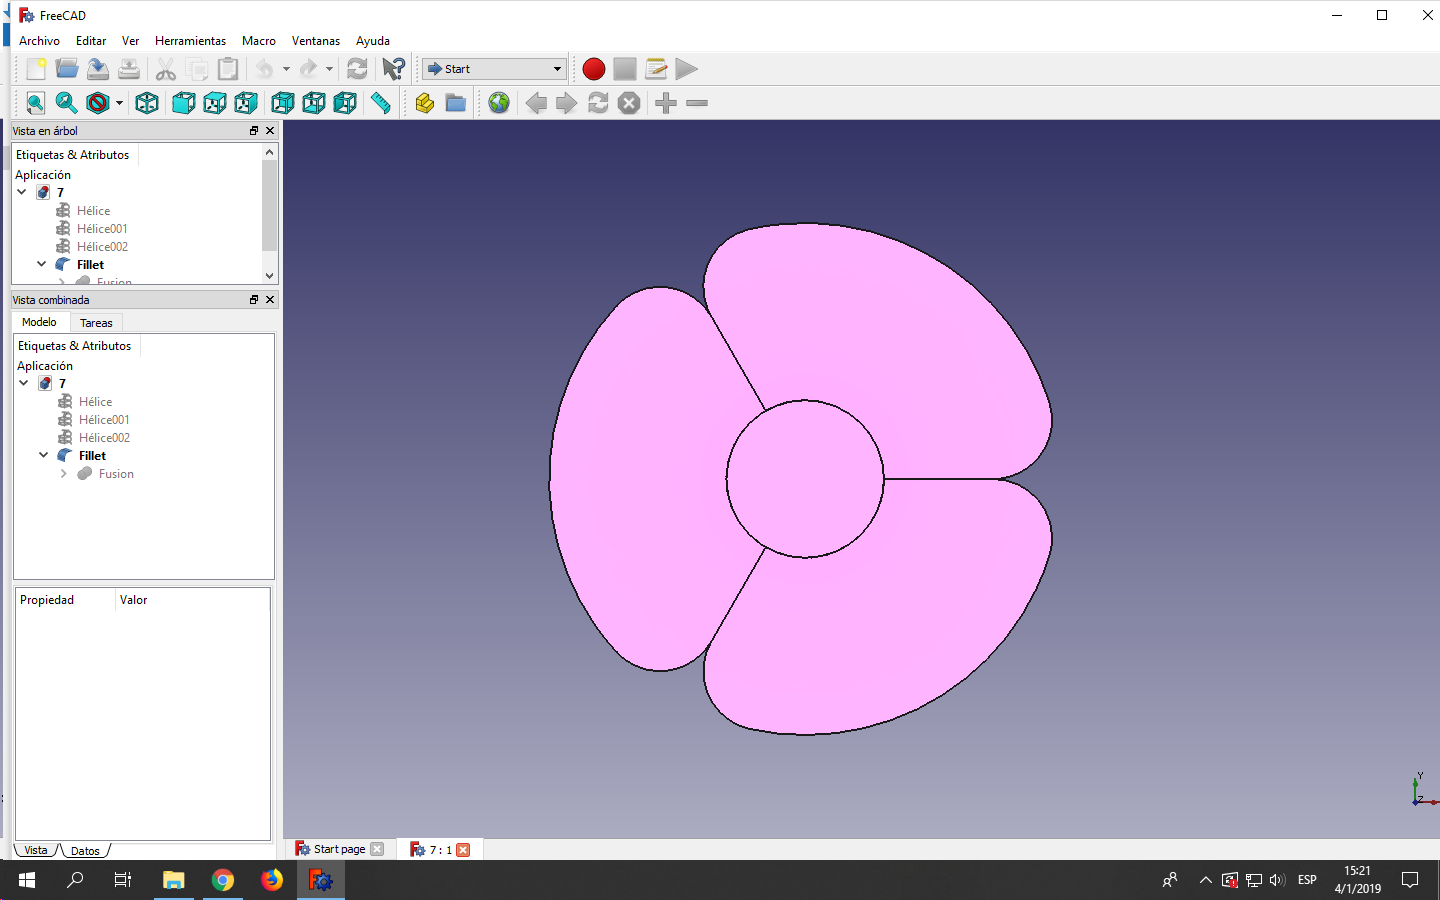1440x900 pixels.
Task: Select the isometric view icon
Action: (147, 103)
